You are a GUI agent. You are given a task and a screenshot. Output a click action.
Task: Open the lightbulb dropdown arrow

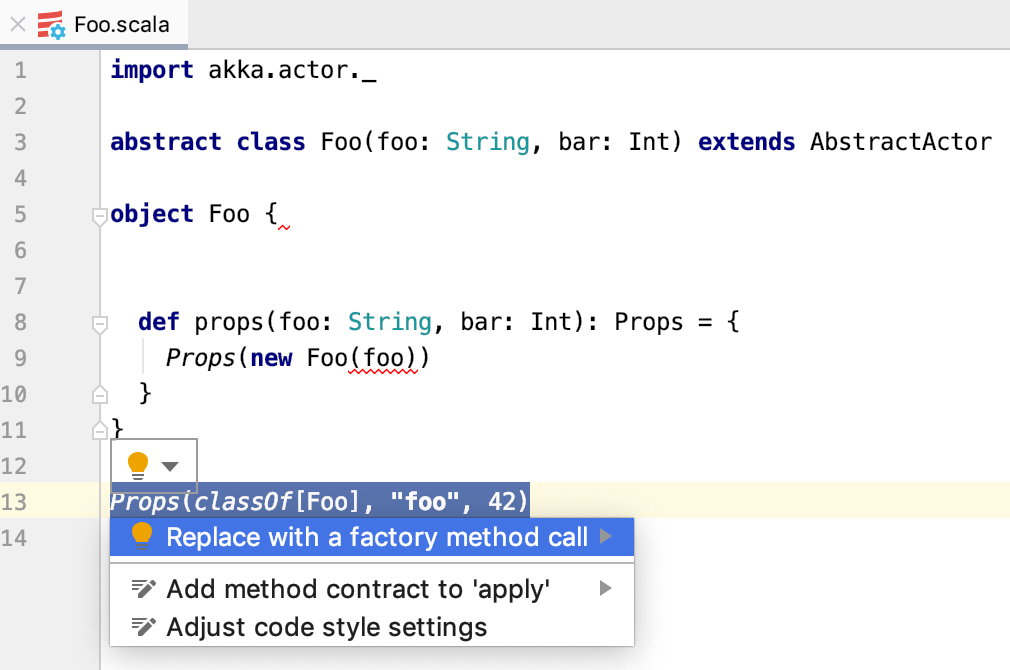coord(170,466)
